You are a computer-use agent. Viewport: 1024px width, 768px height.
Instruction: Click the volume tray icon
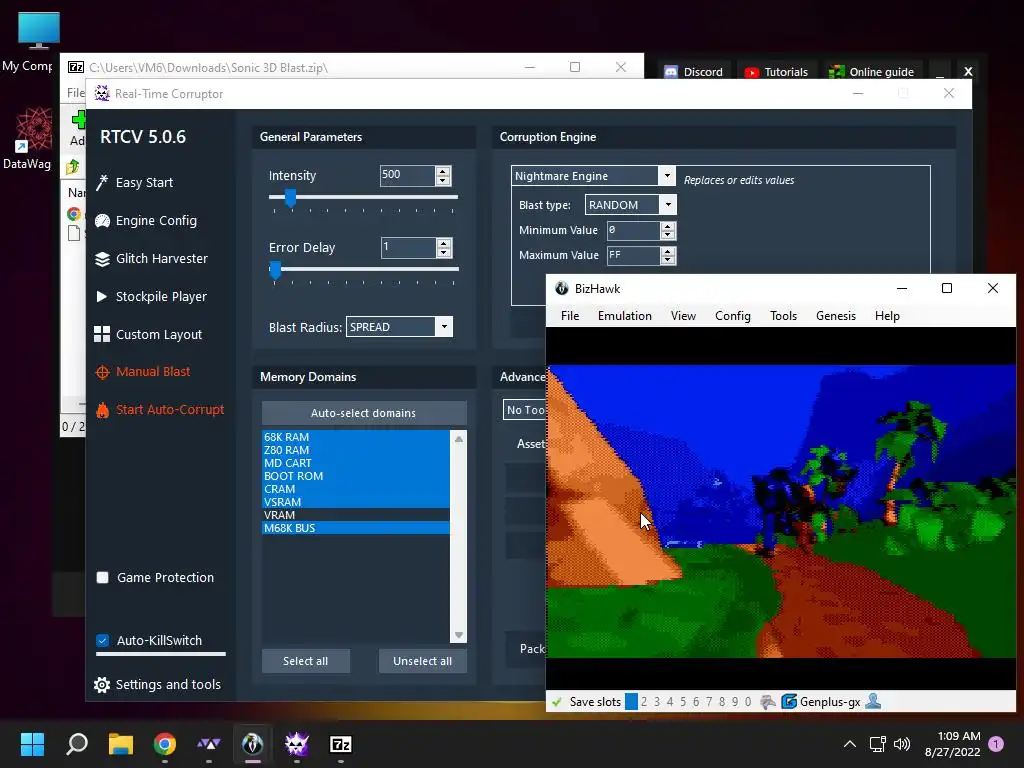click(x=902, y=744)
